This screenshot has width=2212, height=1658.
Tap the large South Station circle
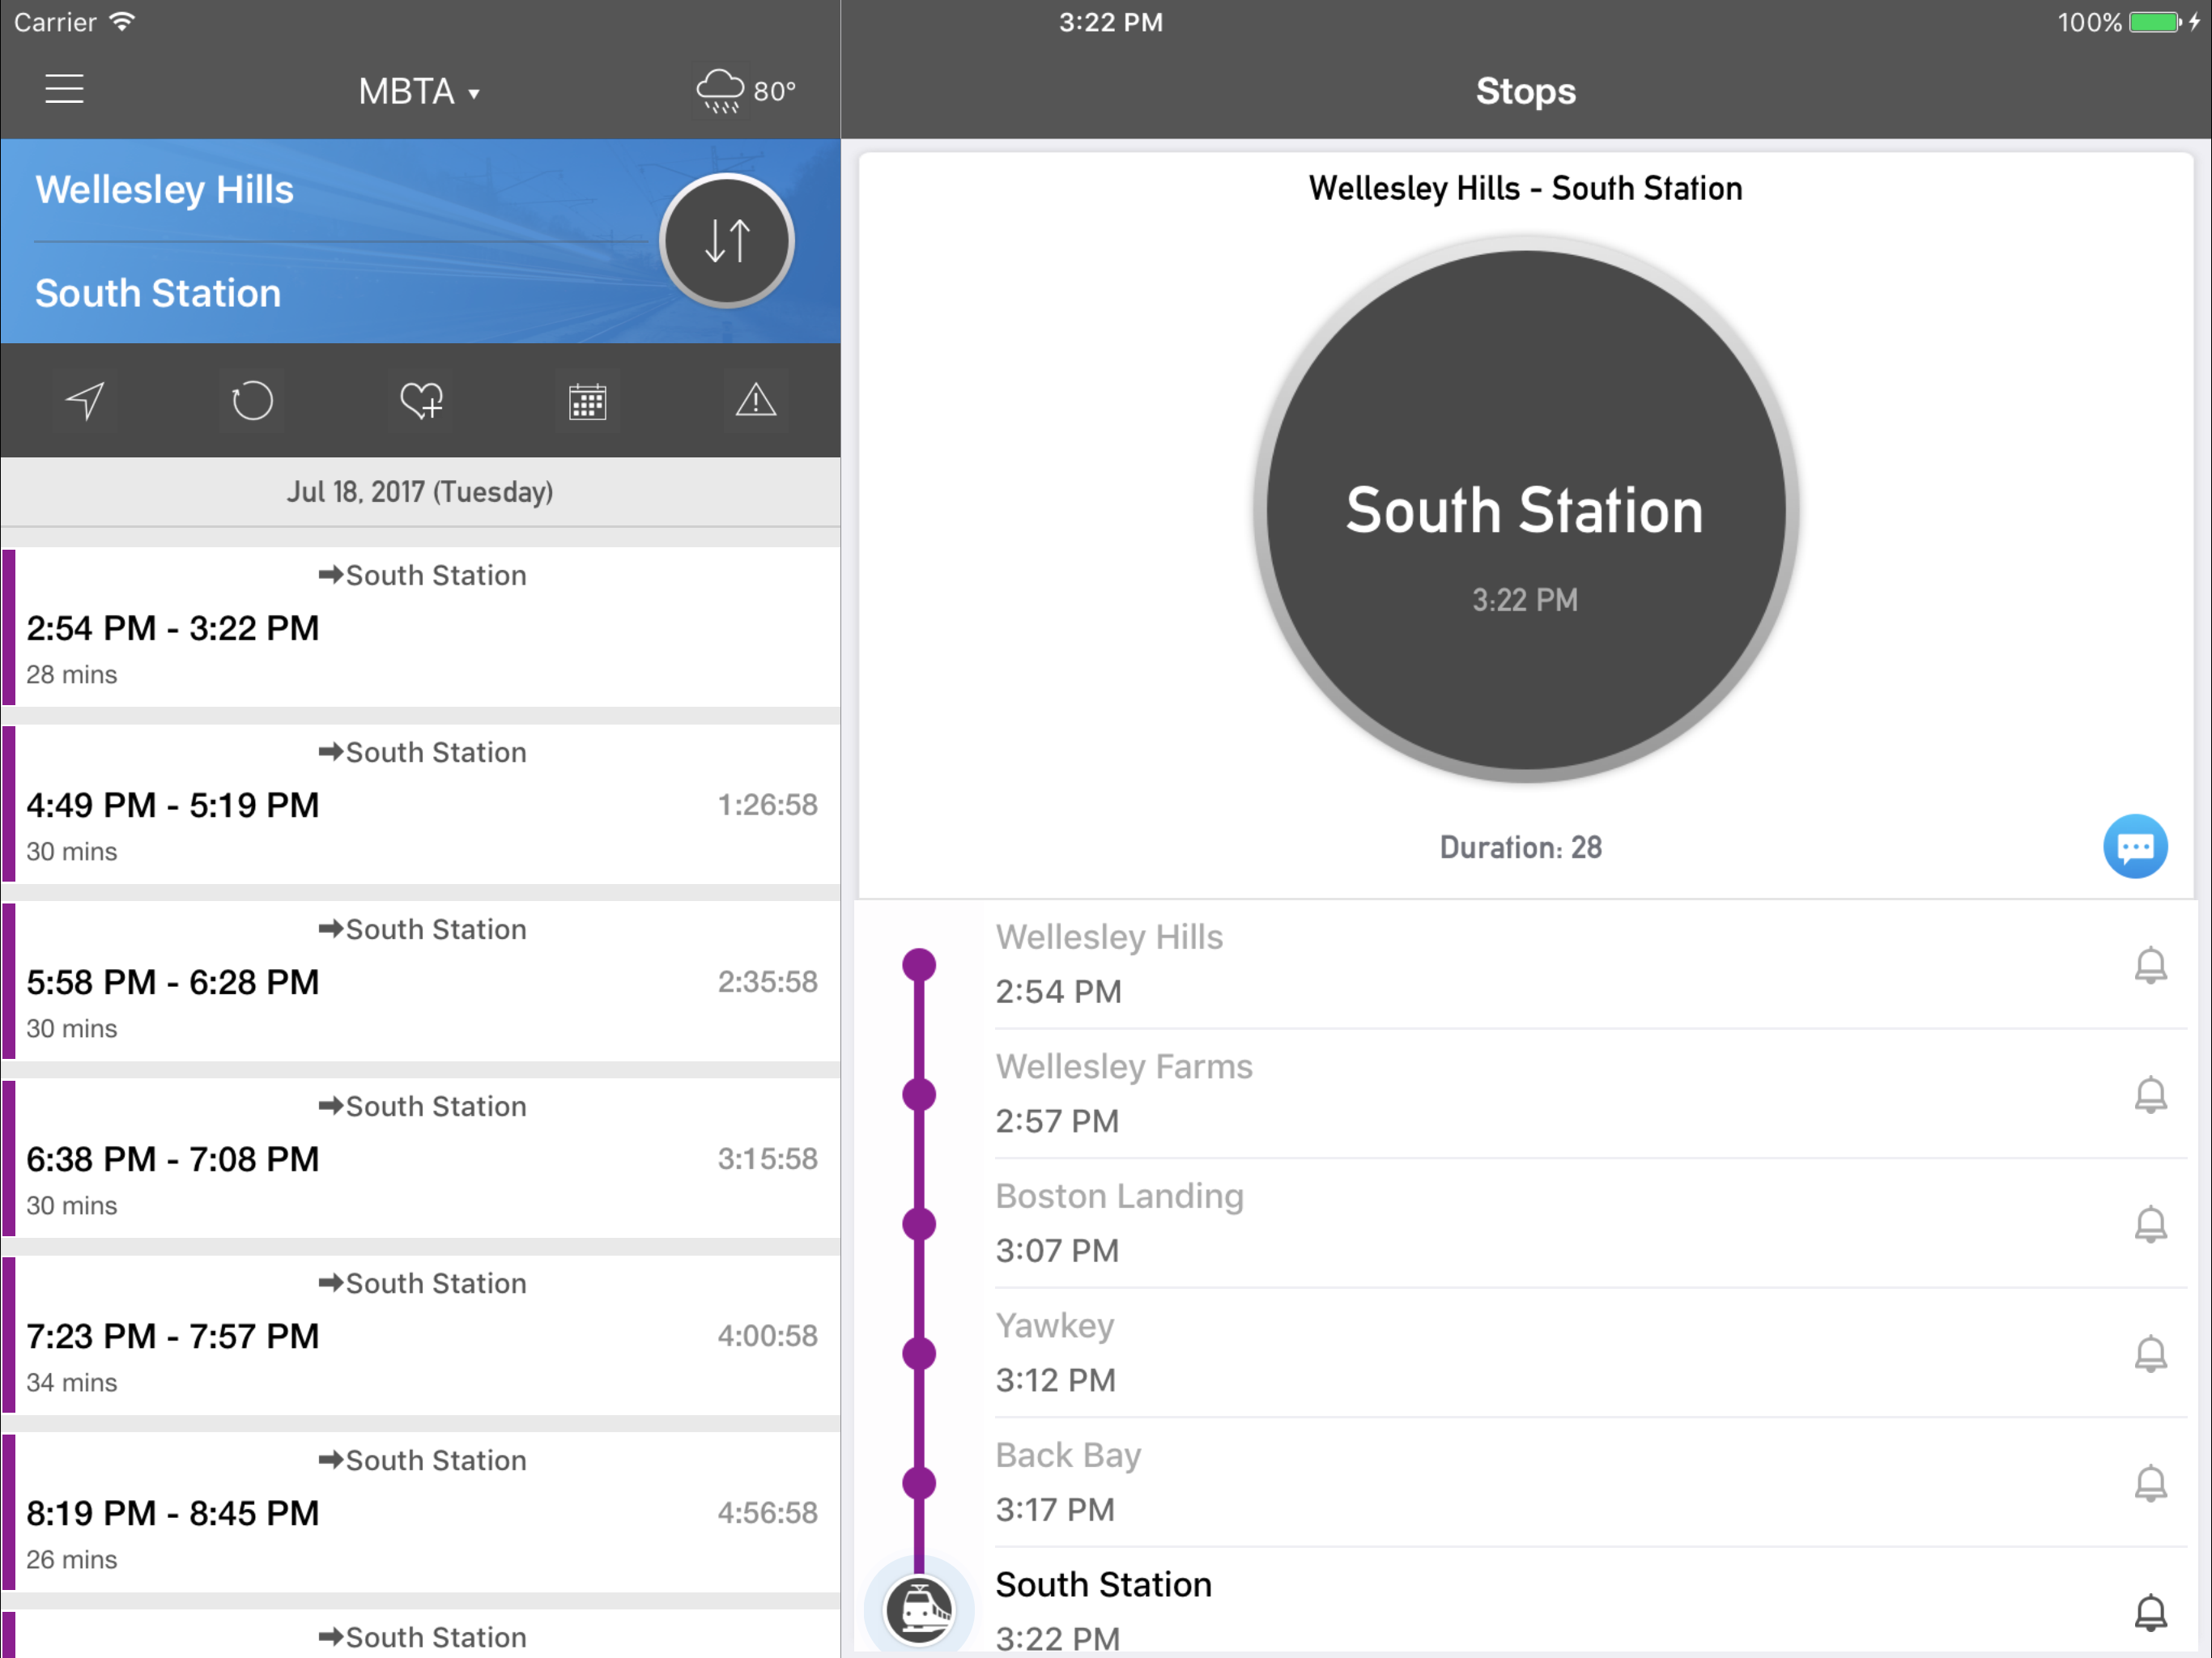1524,510
